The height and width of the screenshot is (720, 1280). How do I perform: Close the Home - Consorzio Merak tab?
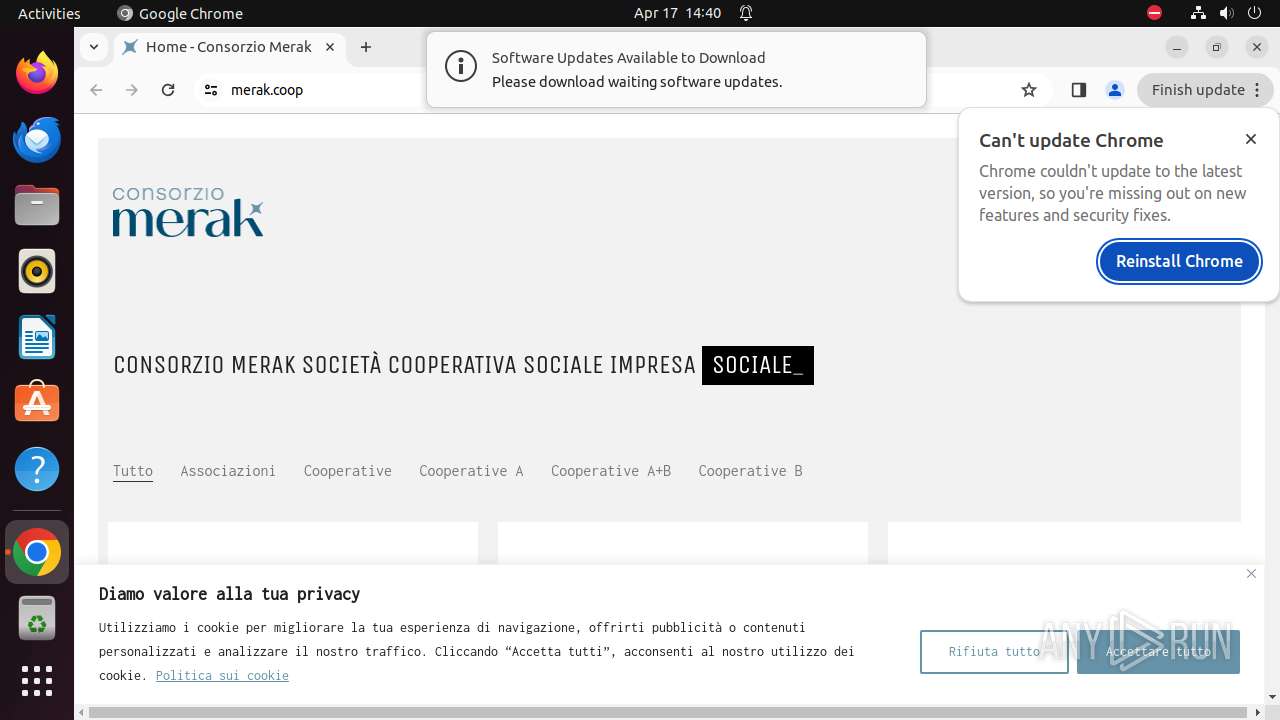pyautogui.click(x=330, y=47)
